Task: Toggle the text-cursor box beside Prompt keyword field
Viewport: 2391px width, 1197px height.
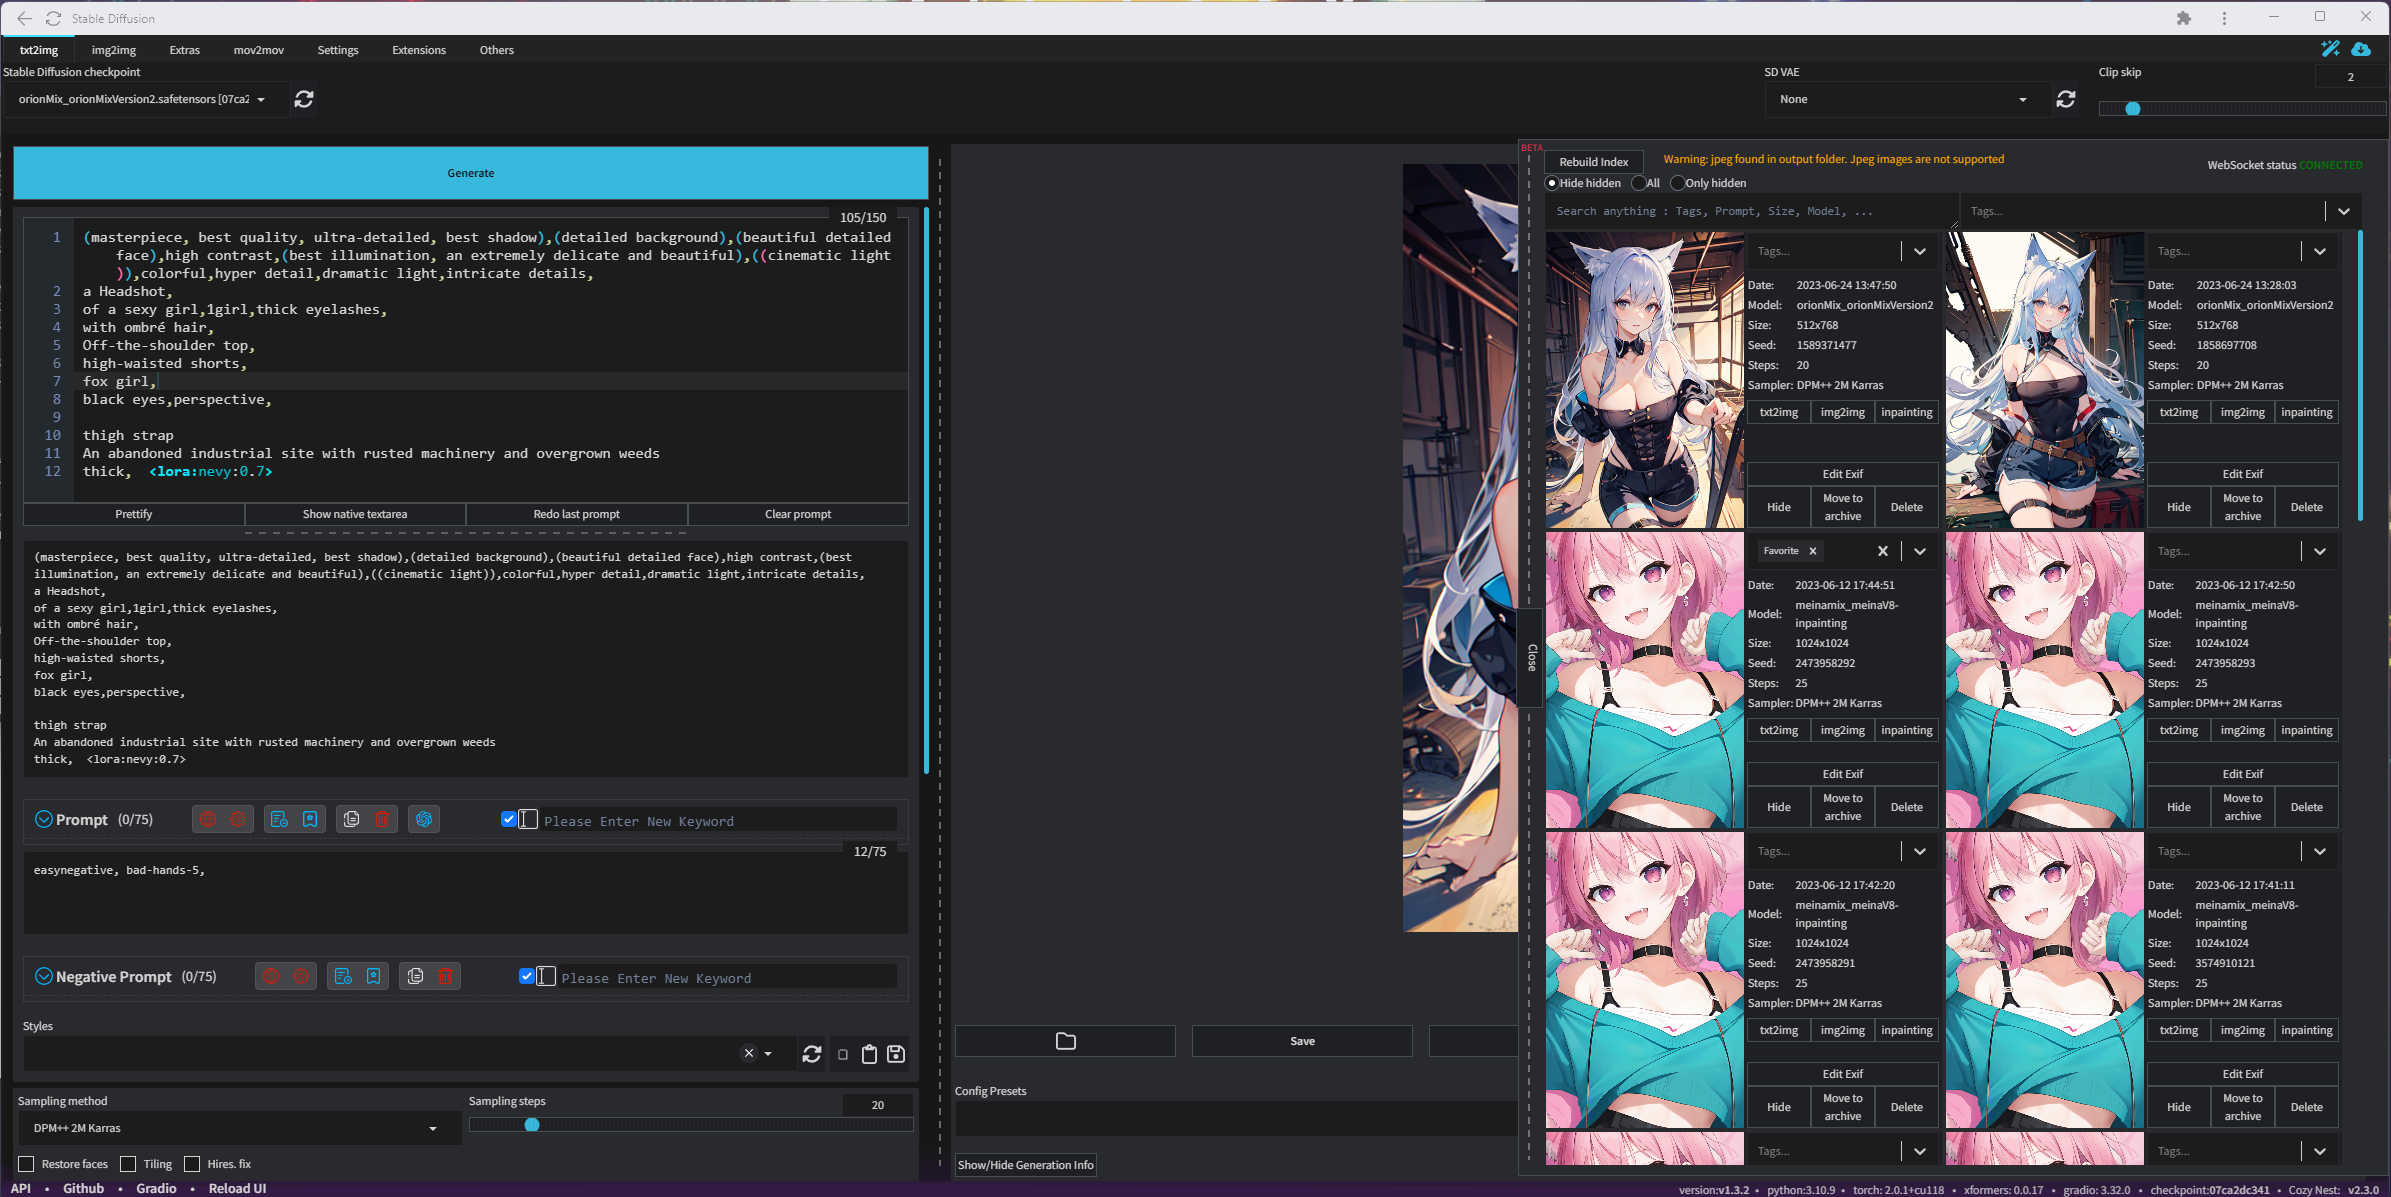Action: (x=528, y=820)
